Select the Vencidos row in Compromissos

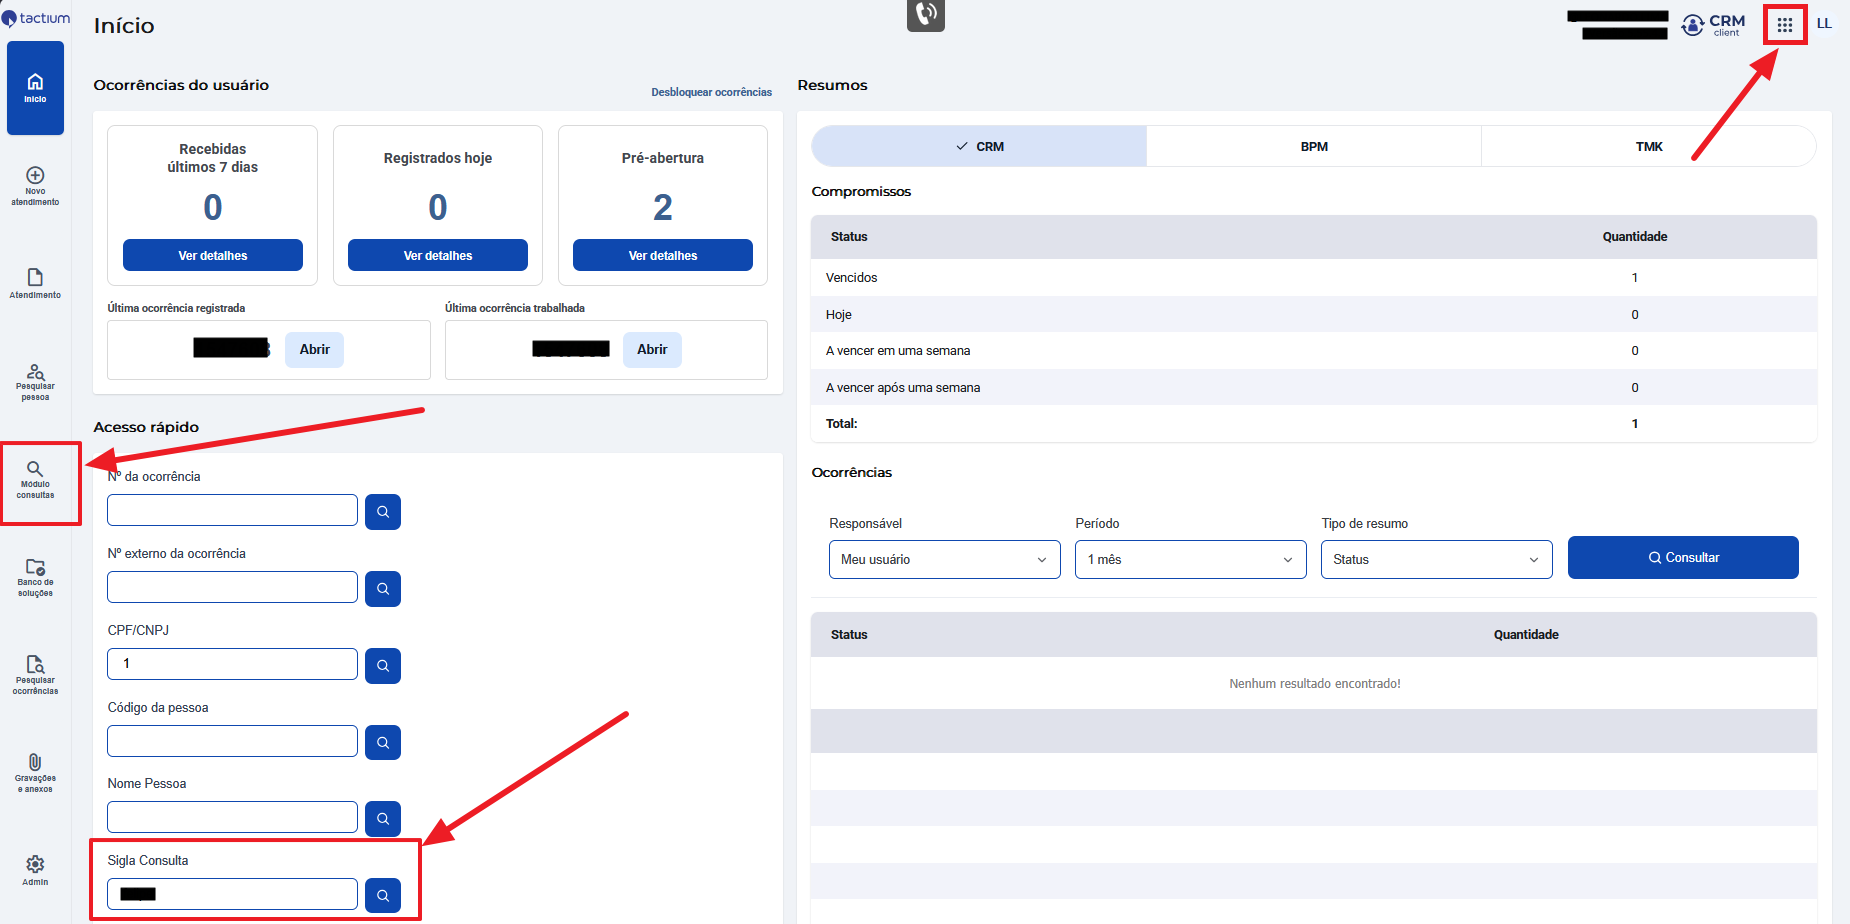pos(1314,277)
